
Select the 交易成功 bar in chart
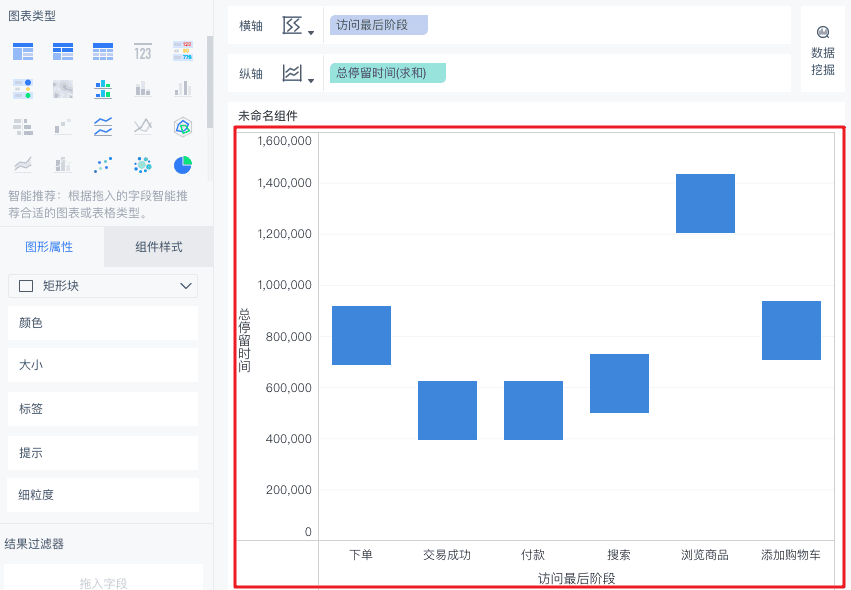[x=447, y=410]
